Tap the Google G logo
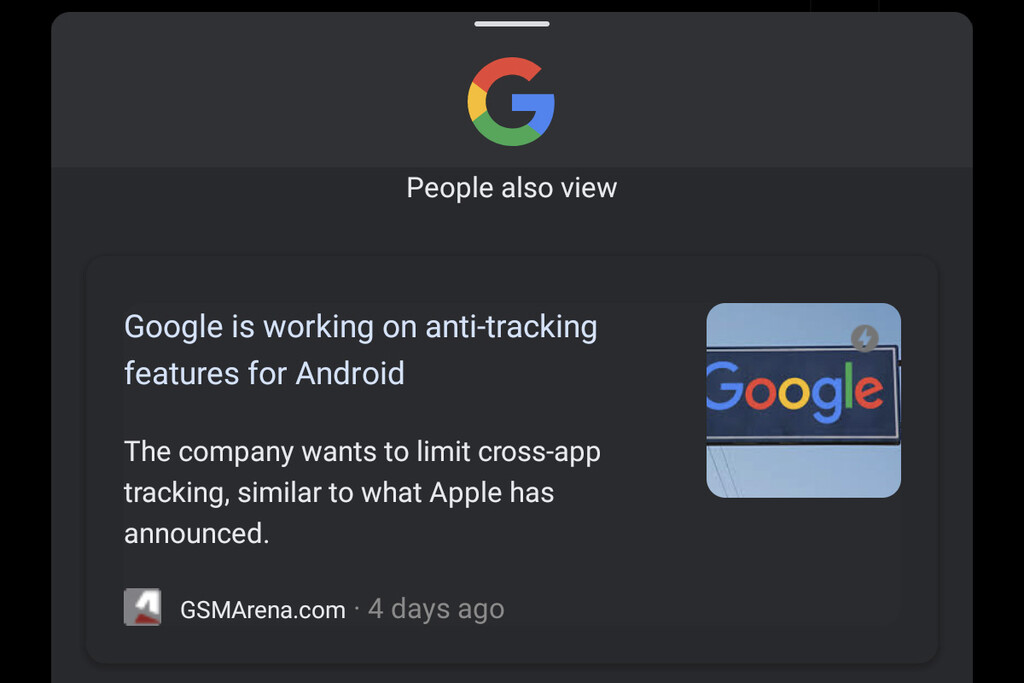This screenshot has width=1024, height=683. (511, 100)
